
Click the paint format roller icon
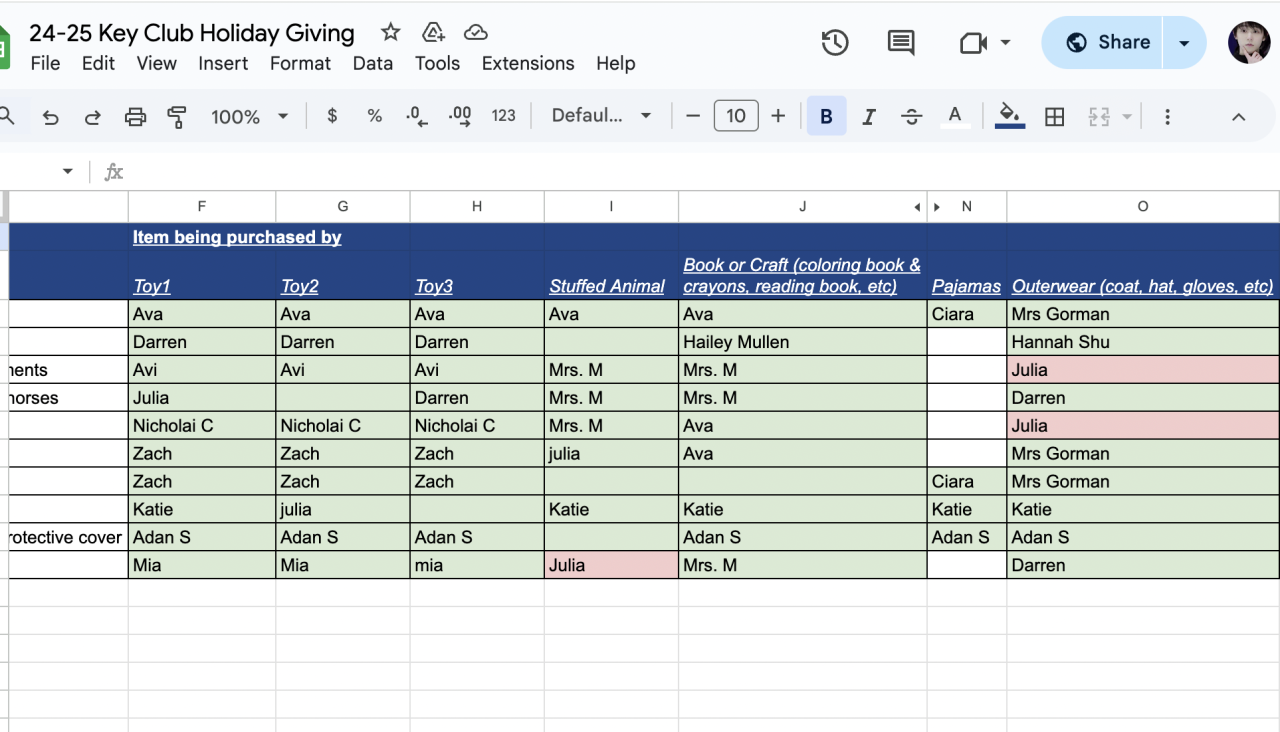click(x=177, y=117)
